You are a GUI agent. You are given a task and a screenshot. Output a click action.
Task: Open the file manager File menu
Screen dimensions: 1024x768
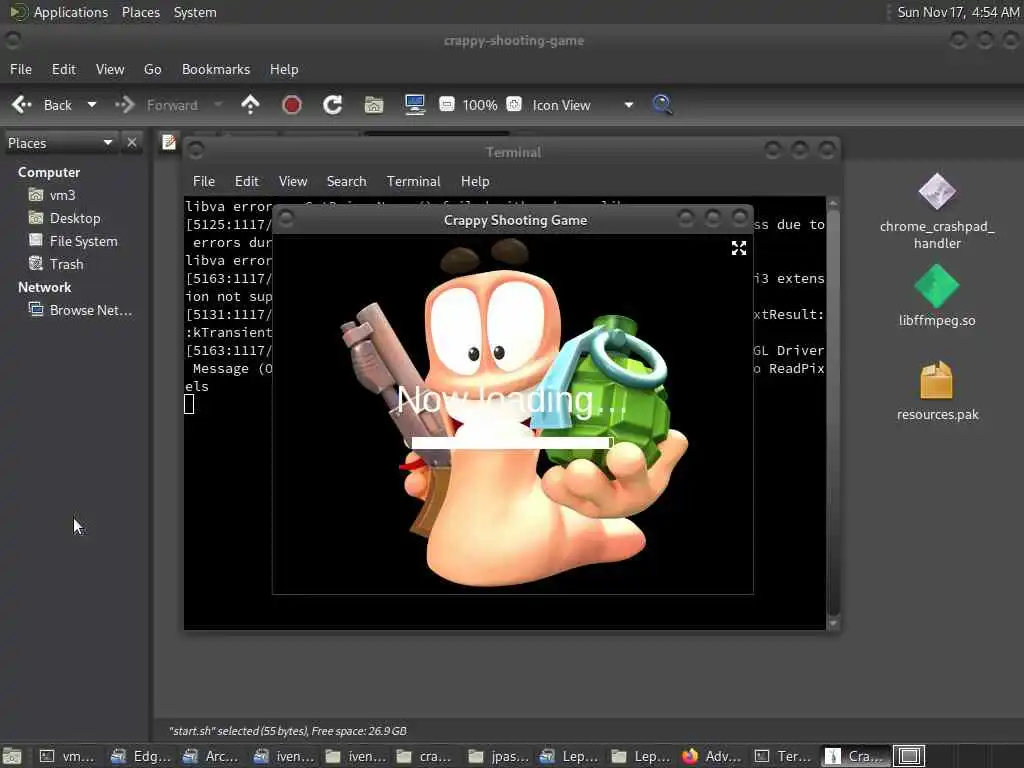(x=21, y=69)
